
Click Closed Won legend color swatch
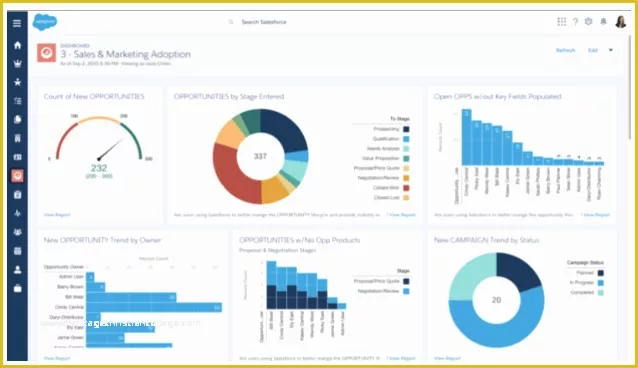[x=406, y=188]
